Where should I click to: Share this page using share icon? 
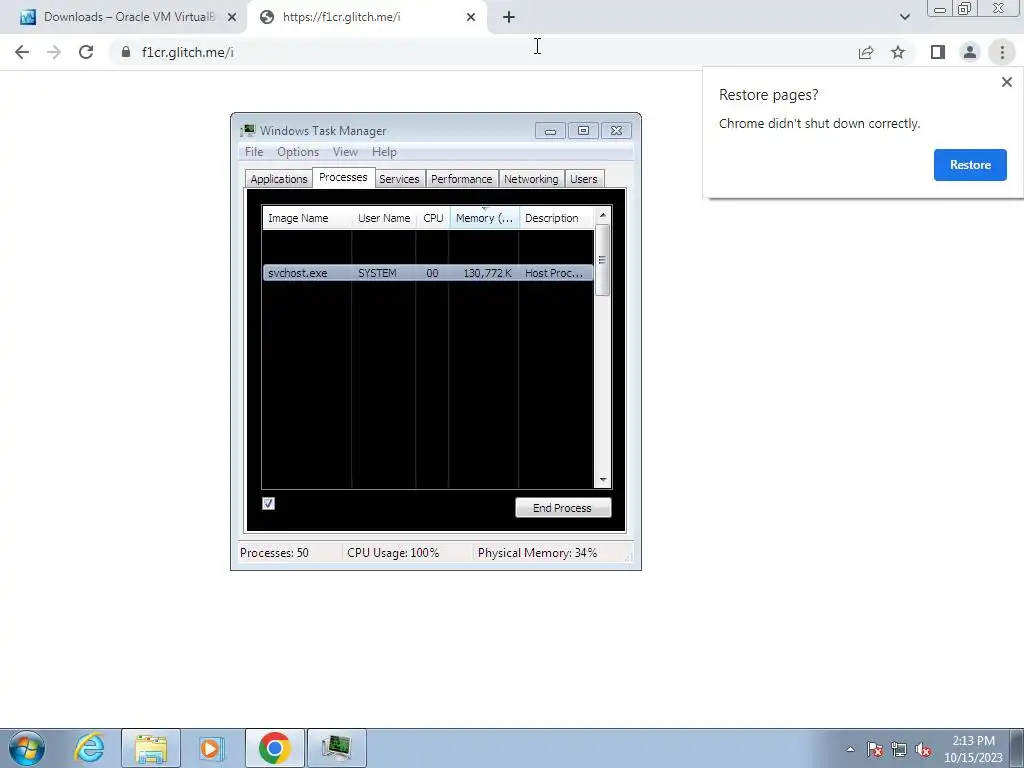point(866,52)
